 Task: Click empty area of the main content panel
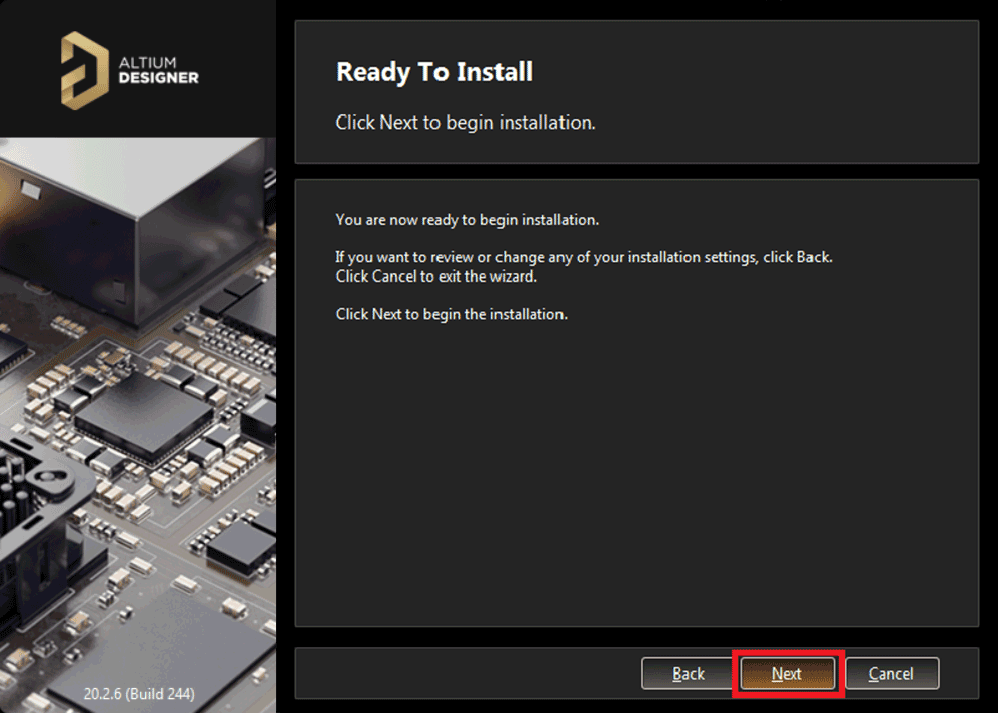point(636,470)
